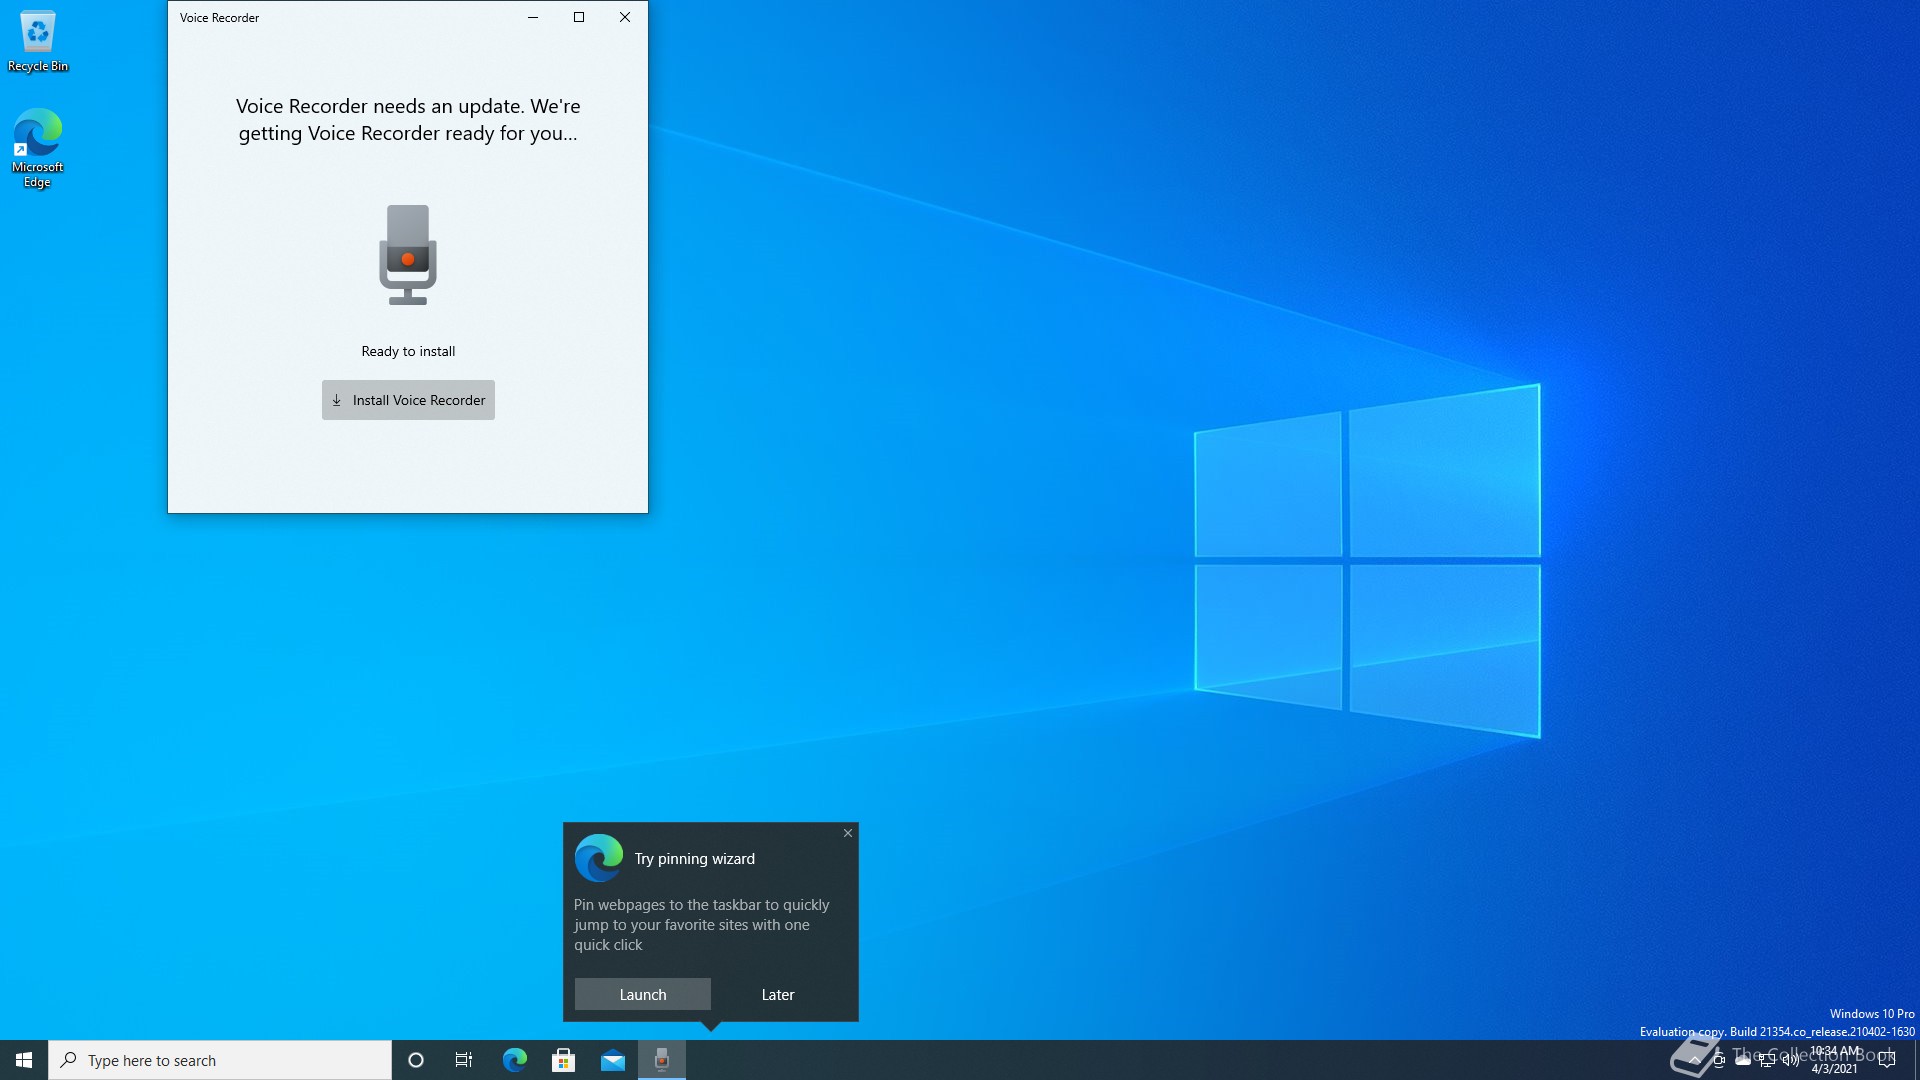Viewport: 1920px width, 1080px height.
Task: Open the Action Center notifications icon
Action: coord(1887,1060)
